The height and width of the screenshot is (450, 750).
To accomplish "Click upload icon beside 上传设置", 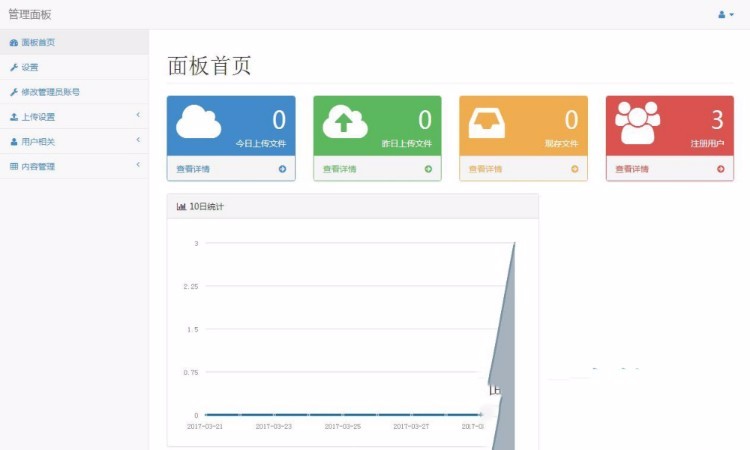I will pyautogui.click(x=14, y=117).
